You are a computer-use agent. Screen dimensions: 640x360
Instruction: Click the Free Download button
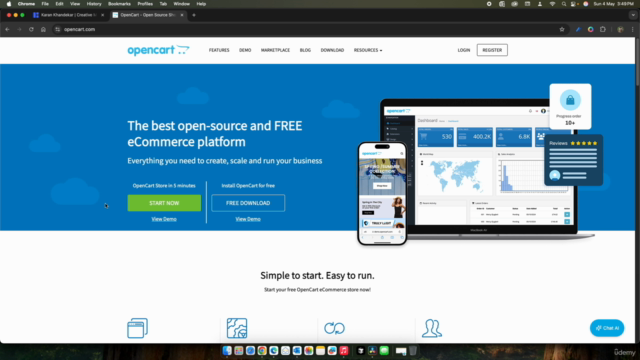tap(248, 203)
